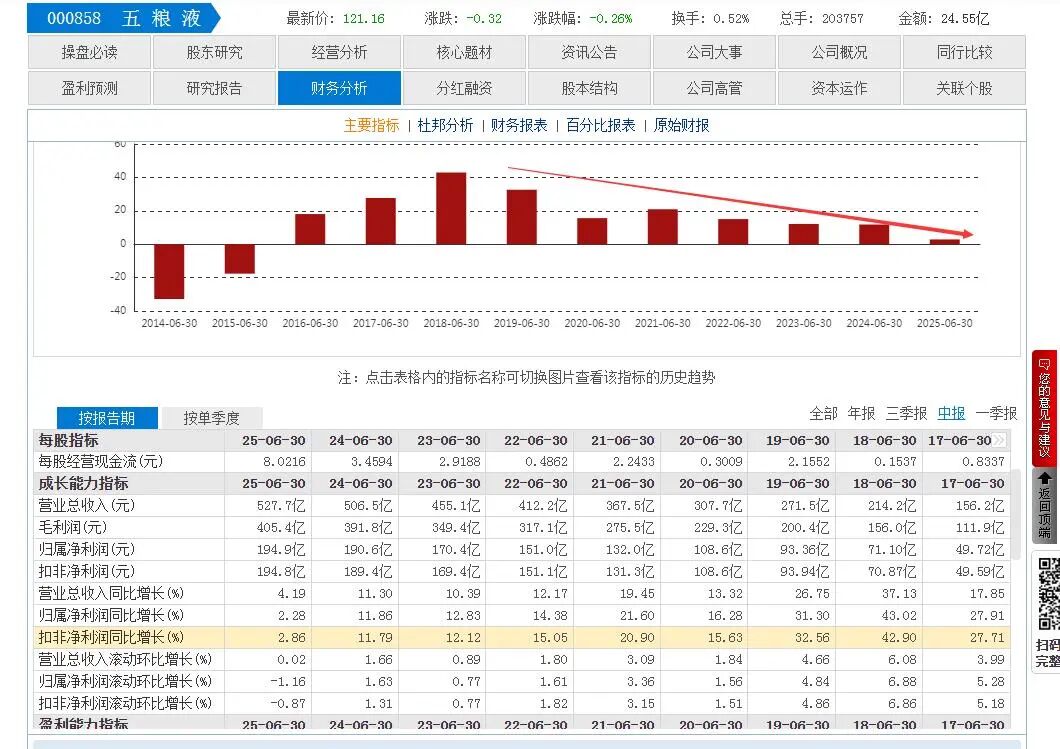The height and width of the screenshot is (749, 1060).
Task: Click the 扣非净利润同比增长(%) indicator name
Action: click(x=111, y=637)
